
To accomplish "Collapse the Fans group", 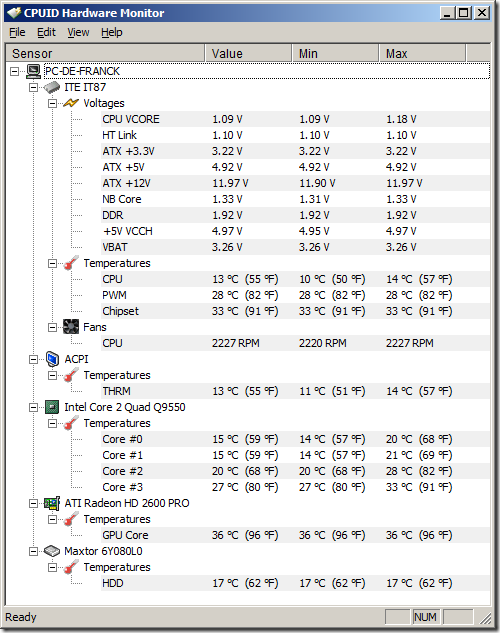I will coord(52,327).
